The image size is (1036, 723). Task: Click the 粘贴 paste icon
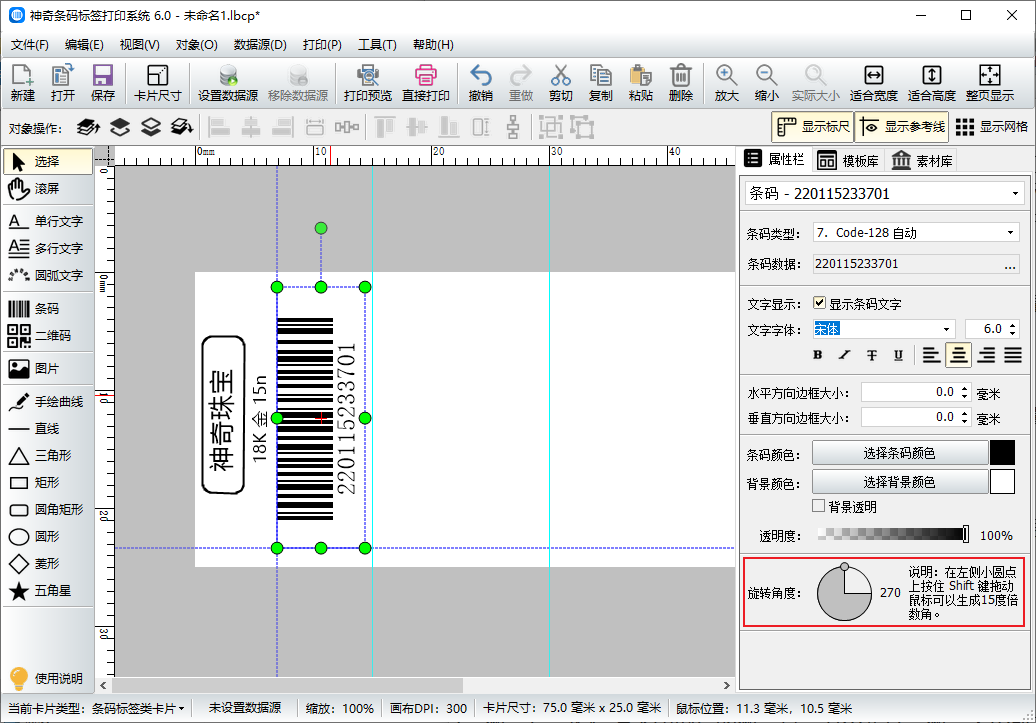tap(640, 83)
